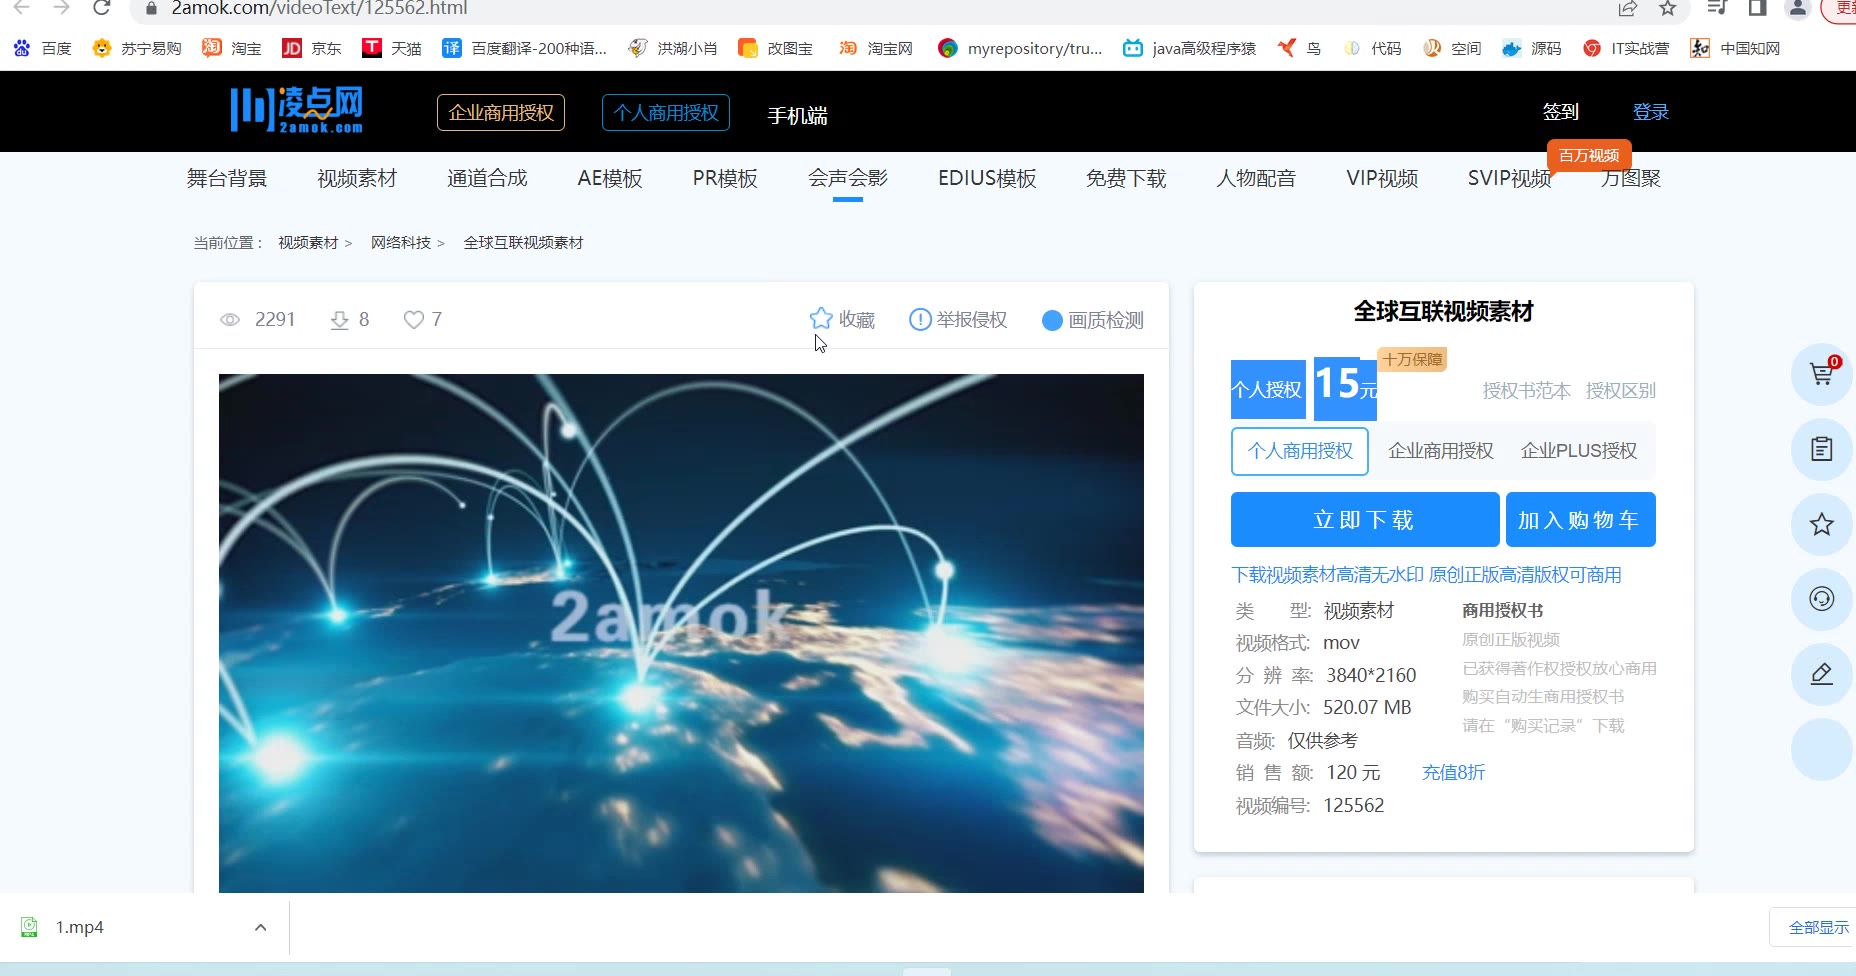
Task: Click the 充值8折 link
Action: 1453,773
